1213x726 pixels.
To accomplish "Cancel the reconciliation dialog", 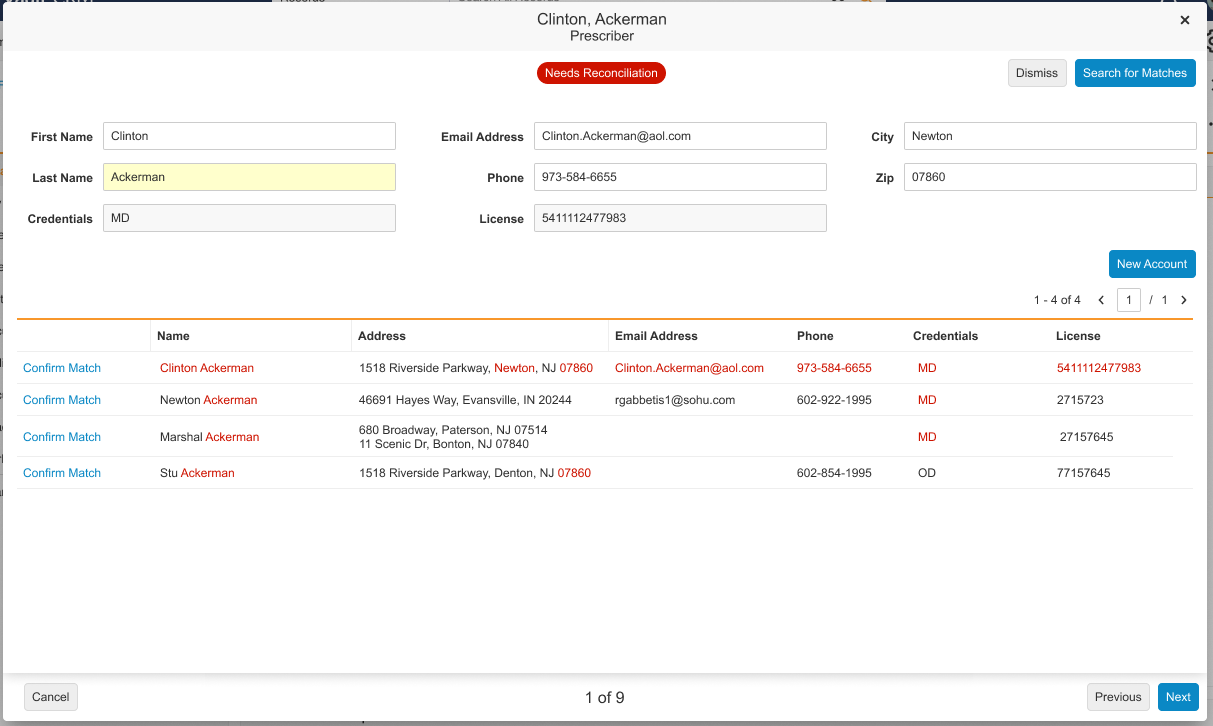I will (51, 697).
